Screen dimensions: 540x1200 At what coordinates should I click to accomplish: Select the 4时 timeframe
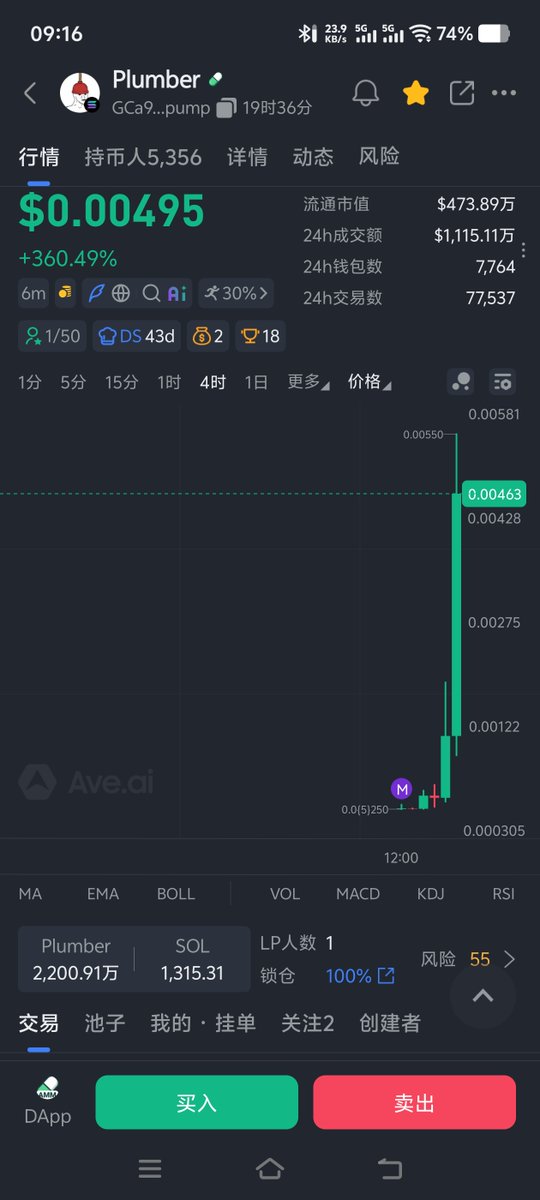[x=213, y=382]
